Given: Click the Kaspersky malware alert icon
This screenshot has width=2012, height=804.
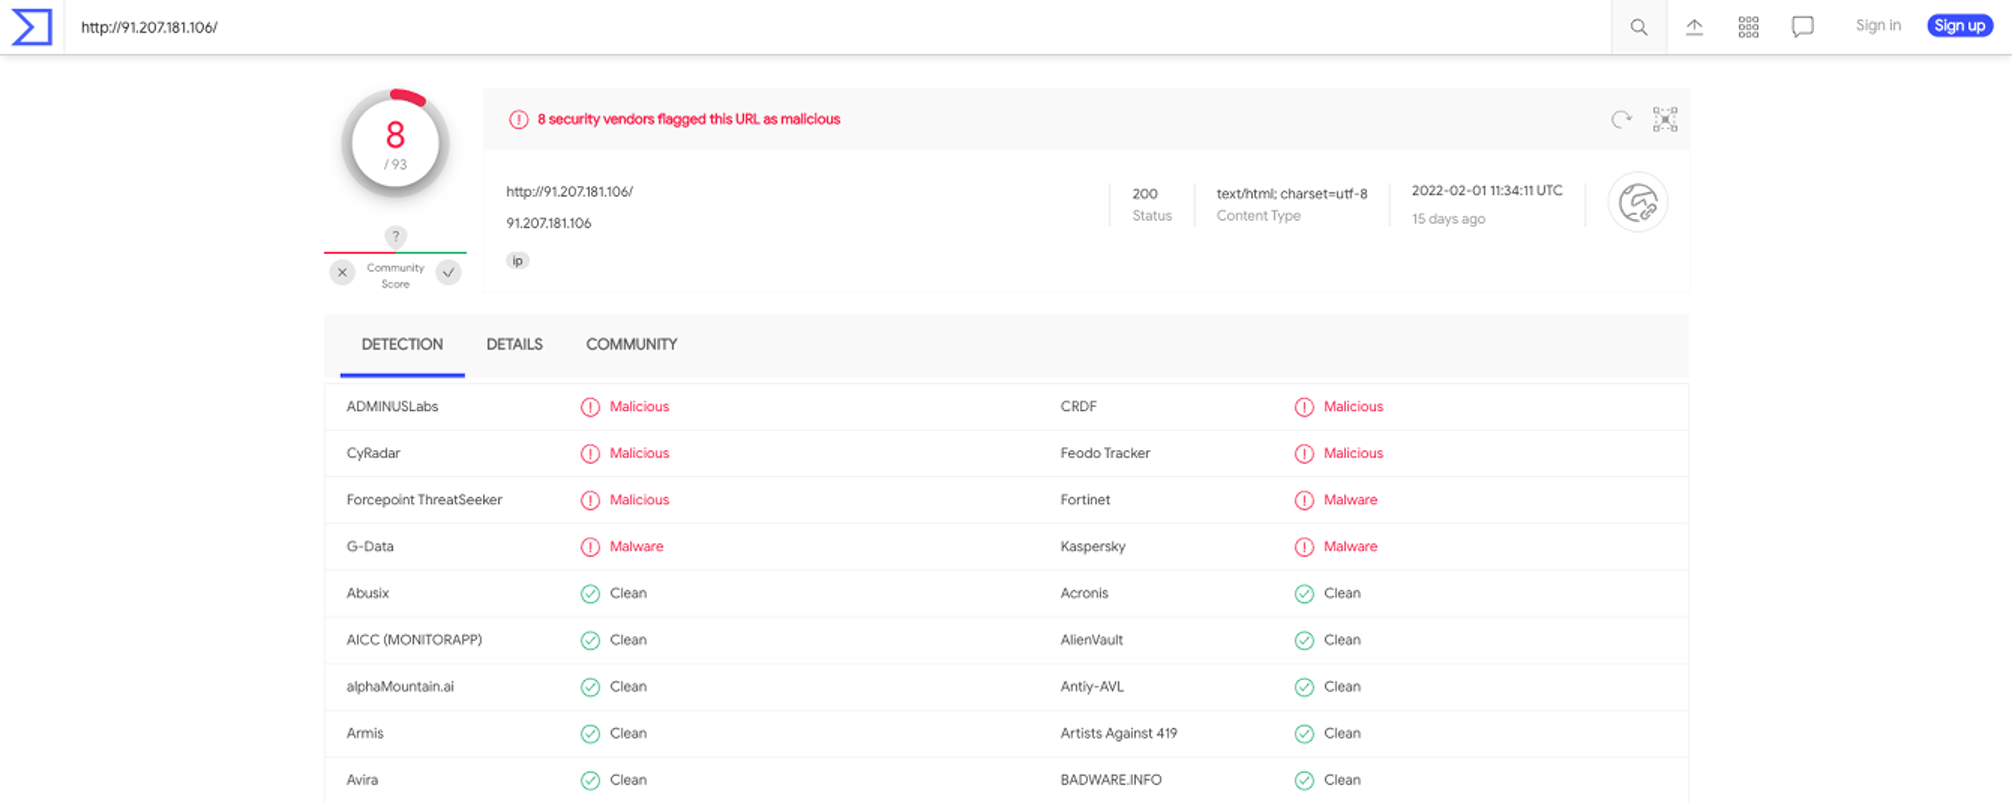Looking at the screenshot, I should point(1304,547).
